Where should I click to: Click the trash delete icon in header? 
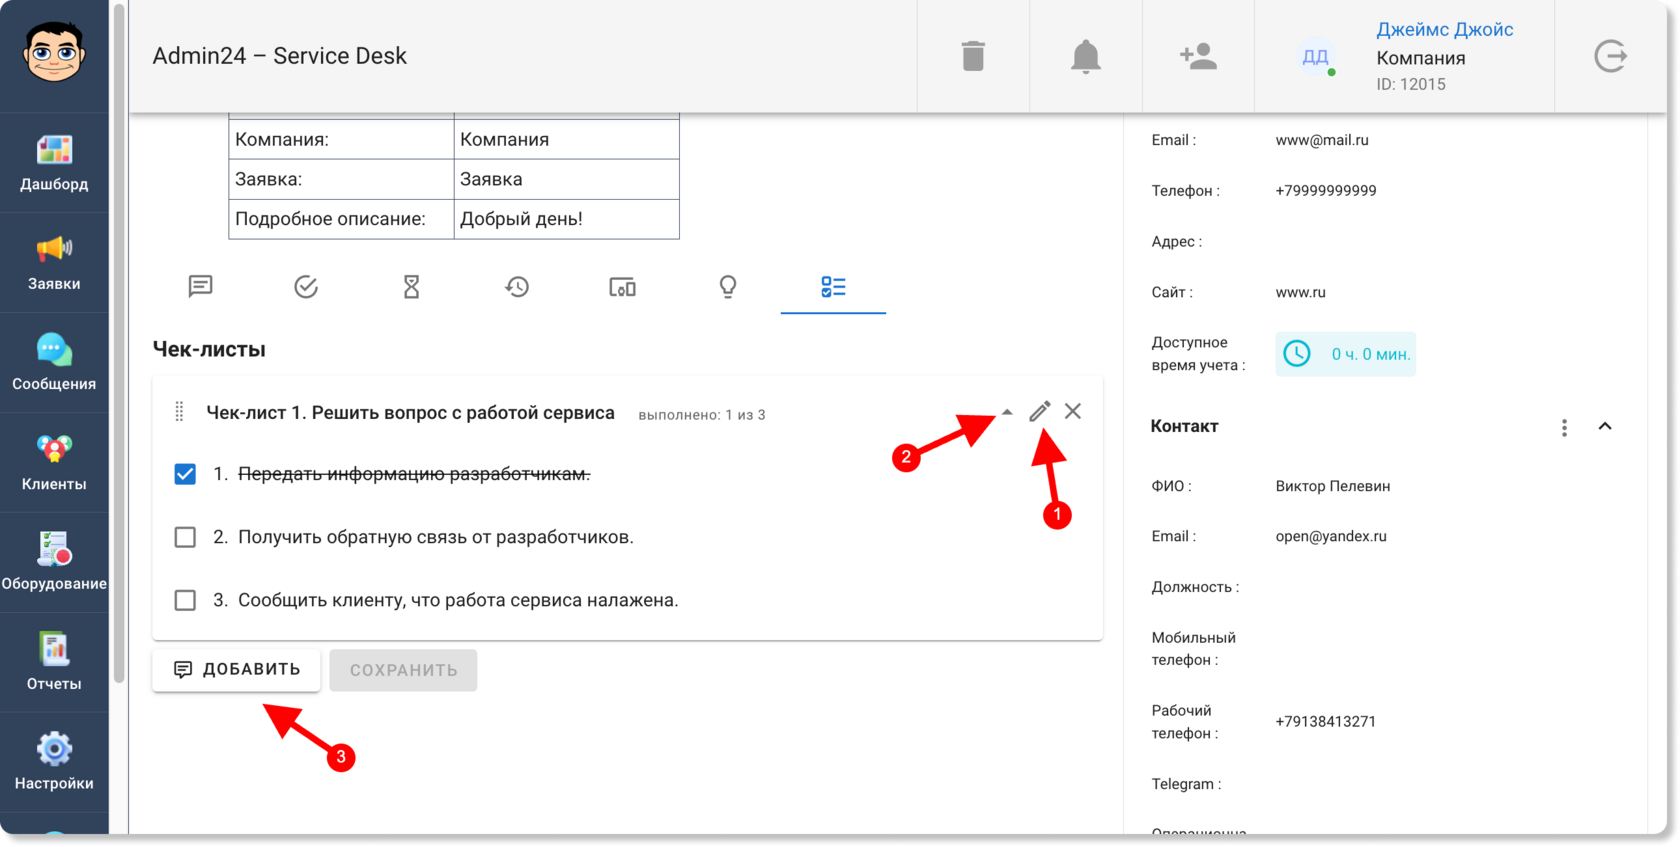point(973,56)
